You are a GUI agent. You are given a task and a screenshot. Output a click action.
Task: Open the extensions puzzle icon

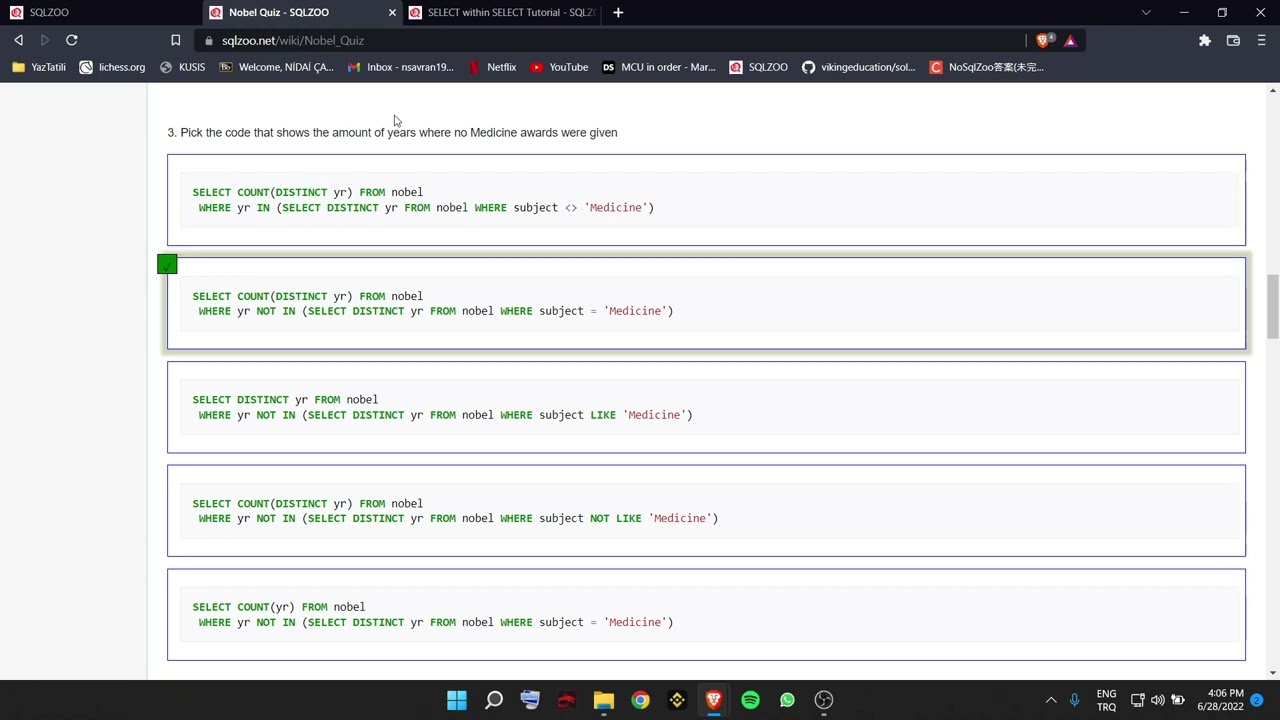coord(1205,40)
